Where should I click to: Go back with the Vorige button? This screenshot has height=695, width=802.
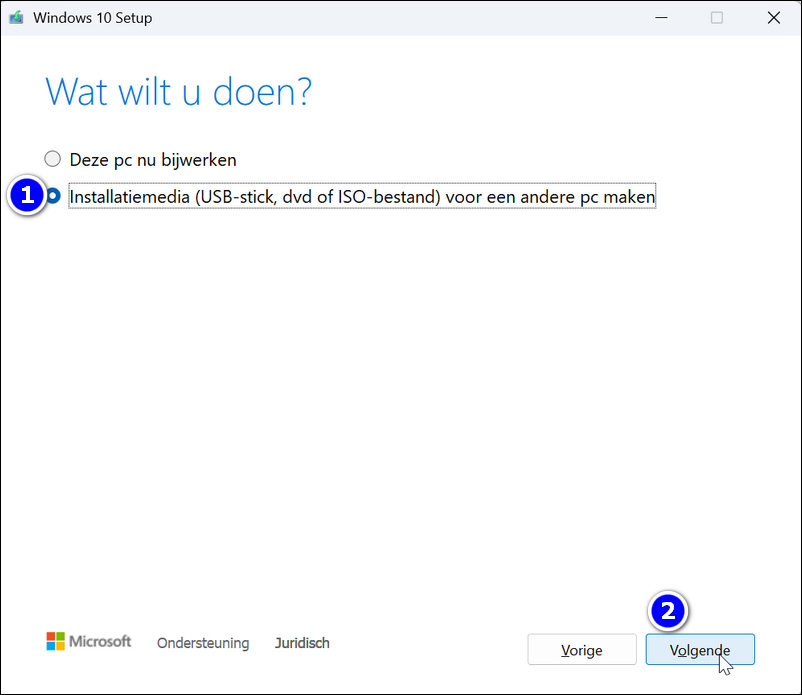[582, 650]
